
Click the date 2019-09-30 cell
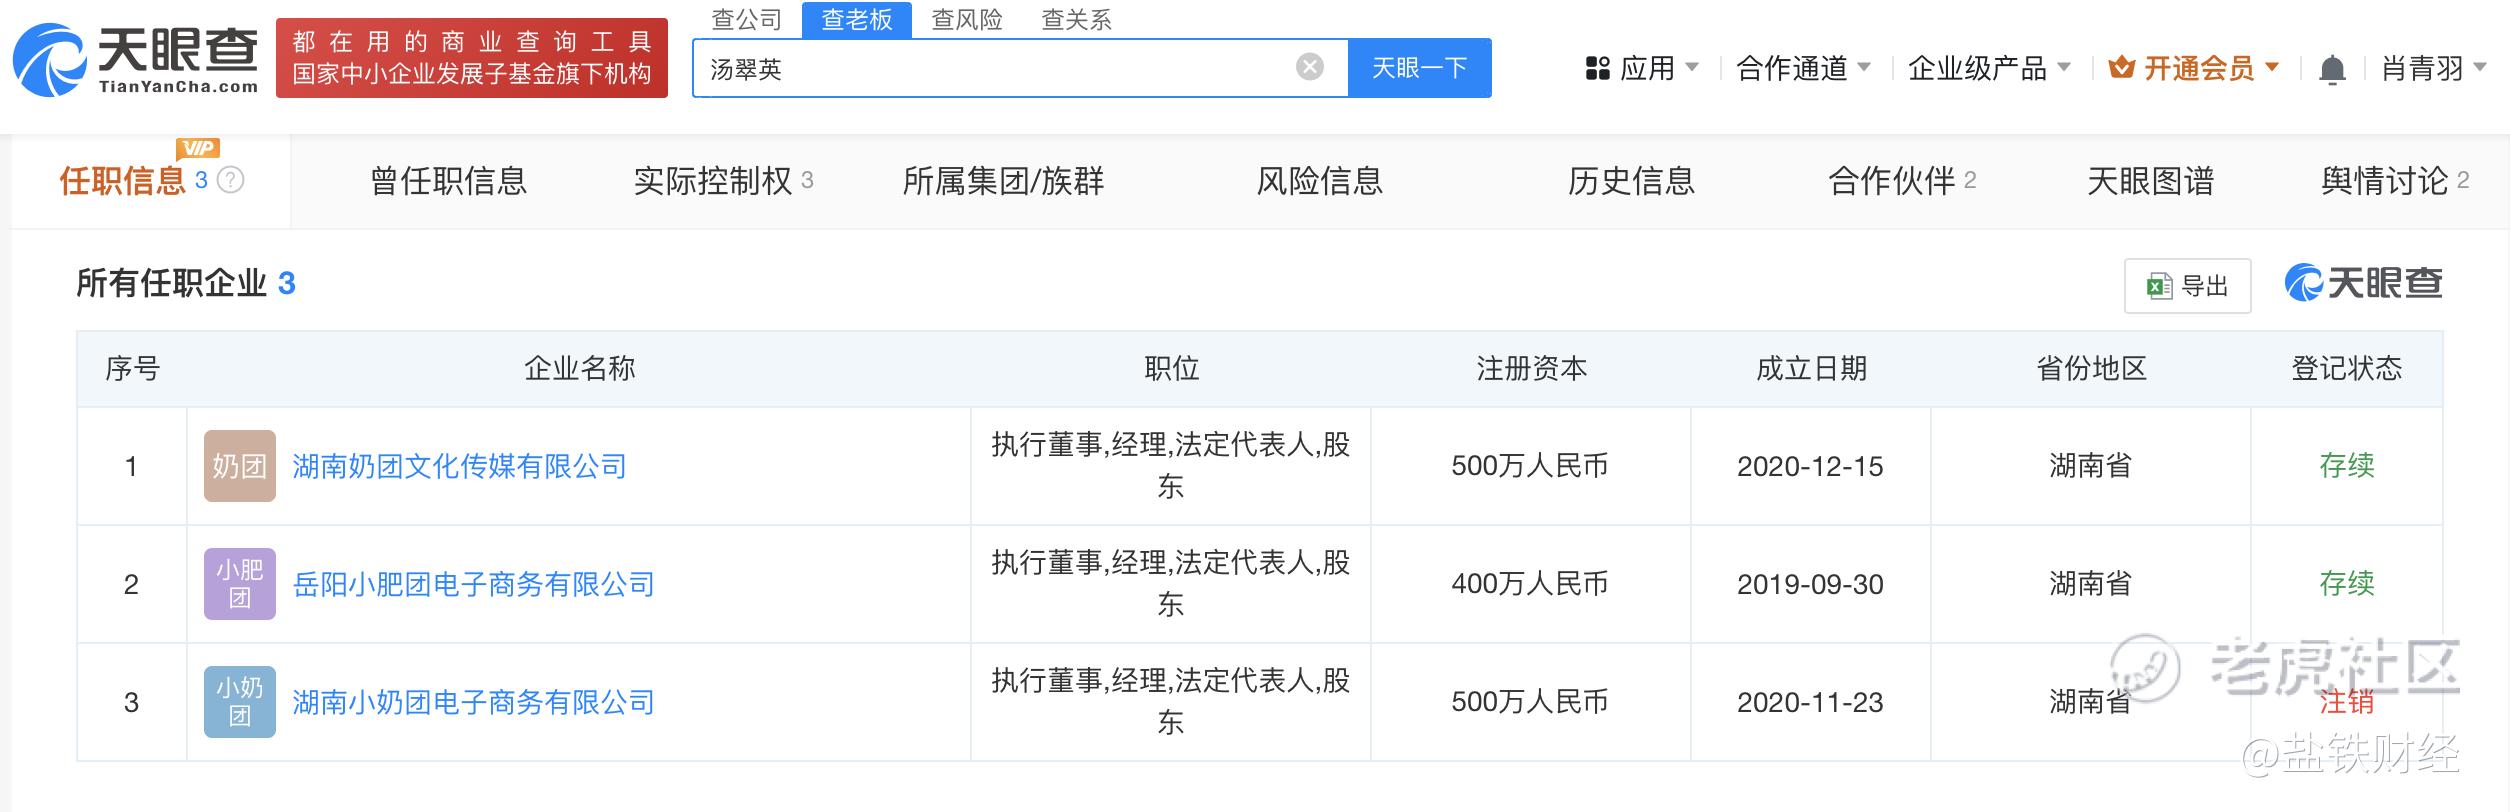pos(1810,584)
